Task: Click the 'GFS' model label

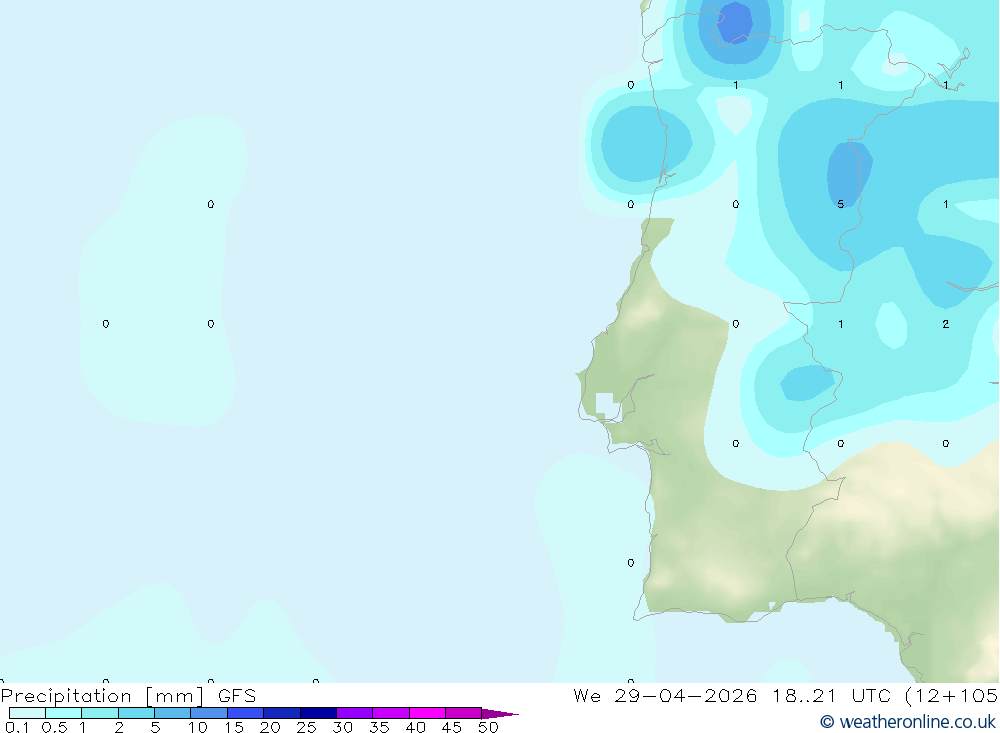Action: click(237, 696)
